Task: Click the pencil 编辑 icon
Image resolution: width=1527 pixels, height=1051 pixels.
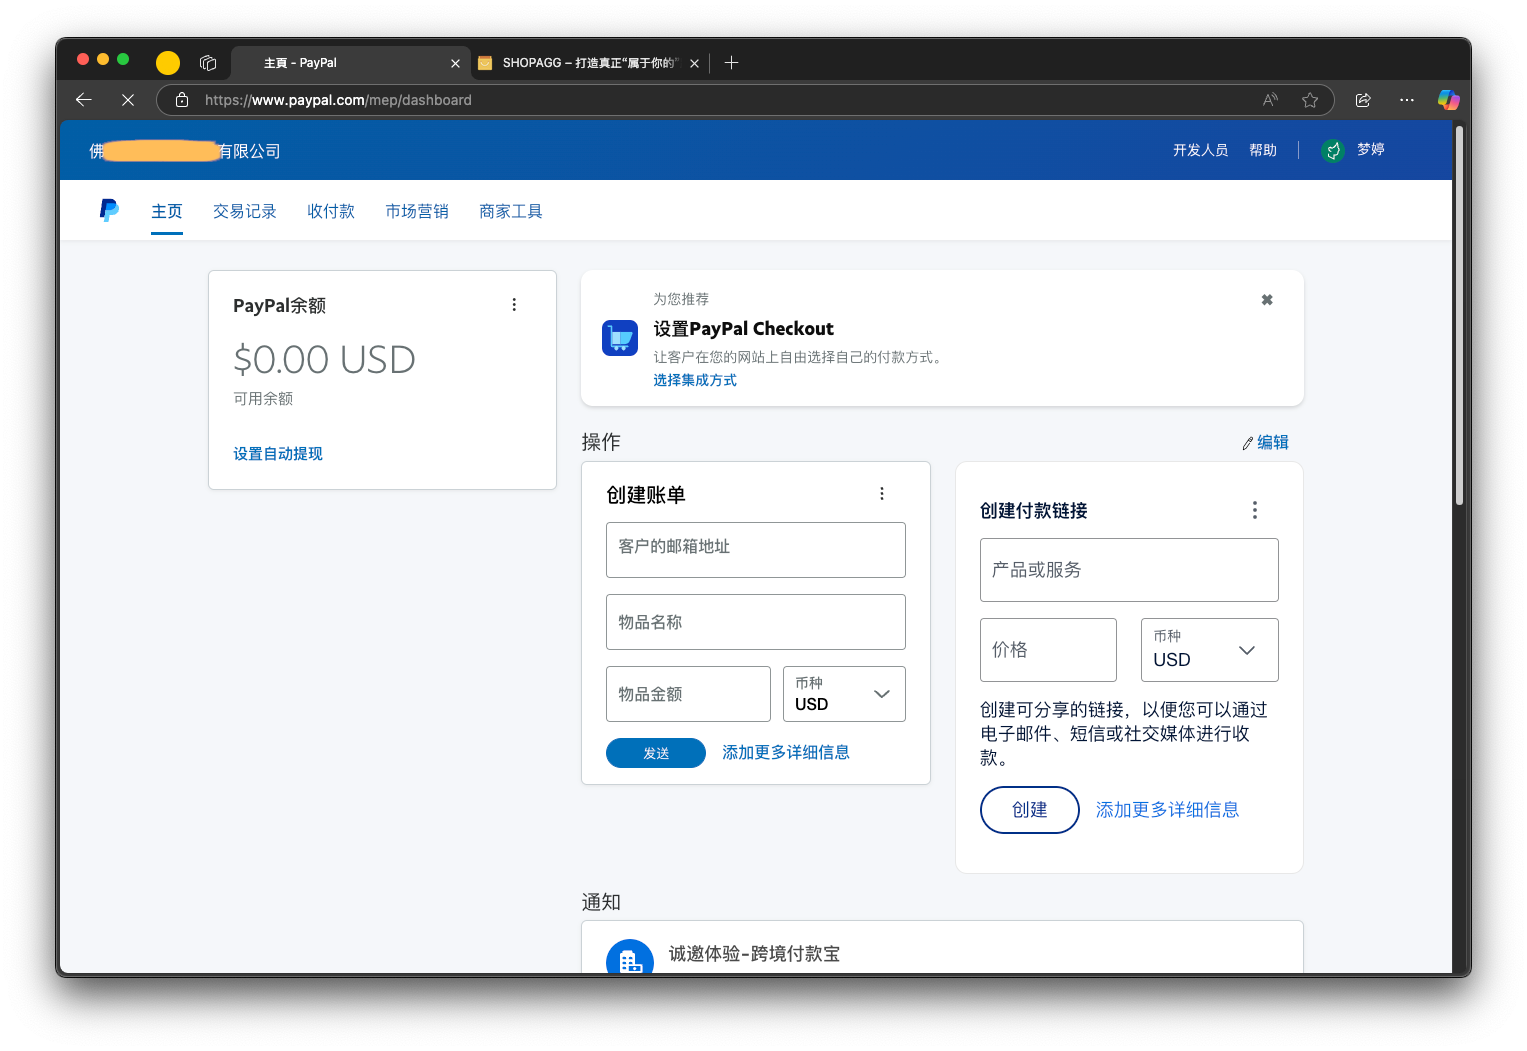Action: pyautogui.click(x=1248, y=443)
